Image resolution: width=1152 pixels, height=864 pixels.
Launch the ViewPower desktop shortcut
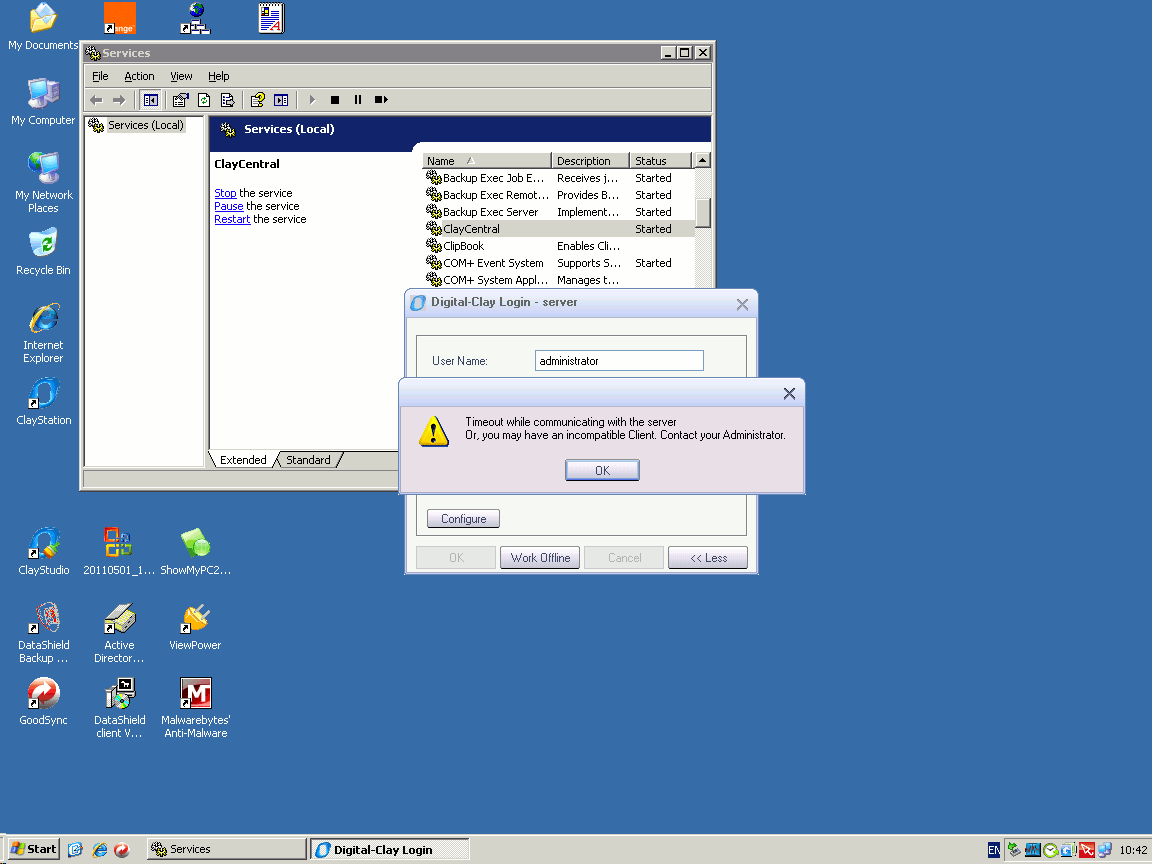pyautogui.click(x=195, y=627)
